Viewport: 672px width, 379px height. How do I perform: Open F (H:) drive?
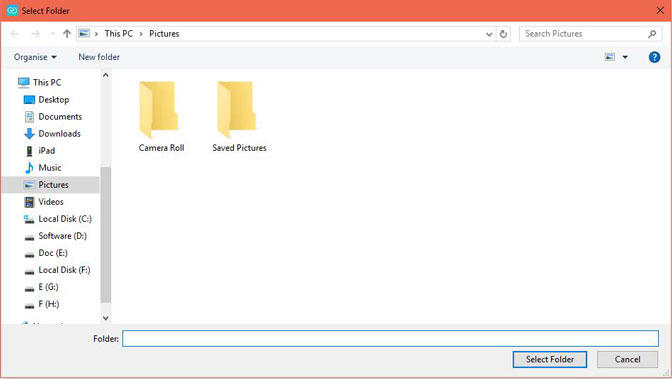(x=48, y=304)
